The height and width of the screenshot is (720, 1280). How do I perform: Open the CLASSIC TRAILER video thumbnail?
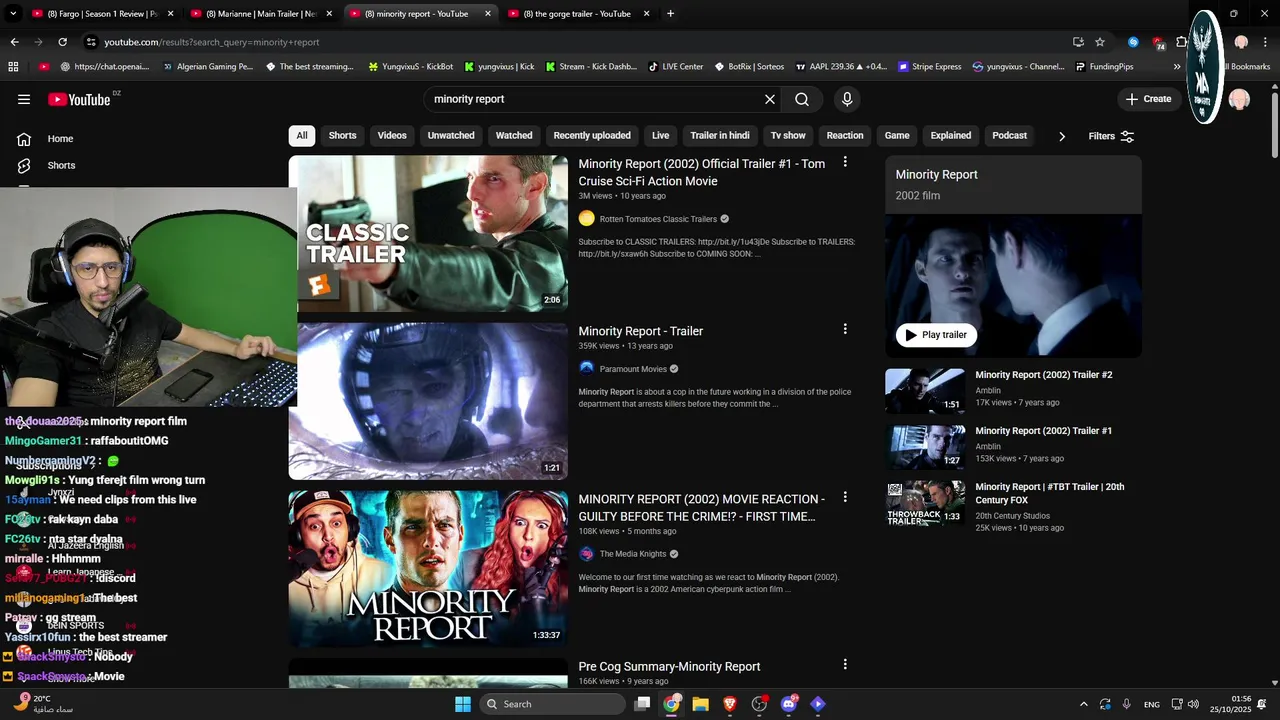tap(428, 233)
